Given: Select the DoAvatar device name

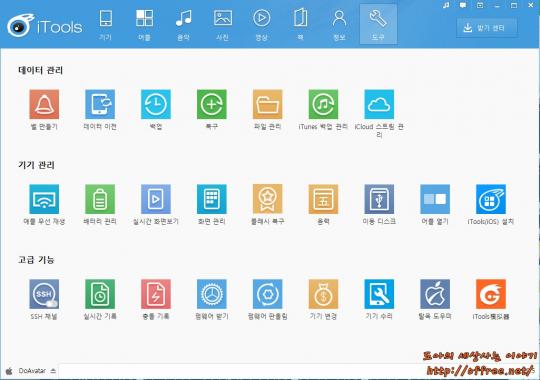Looking at the screenshot, I should click(x=32, y=371).
